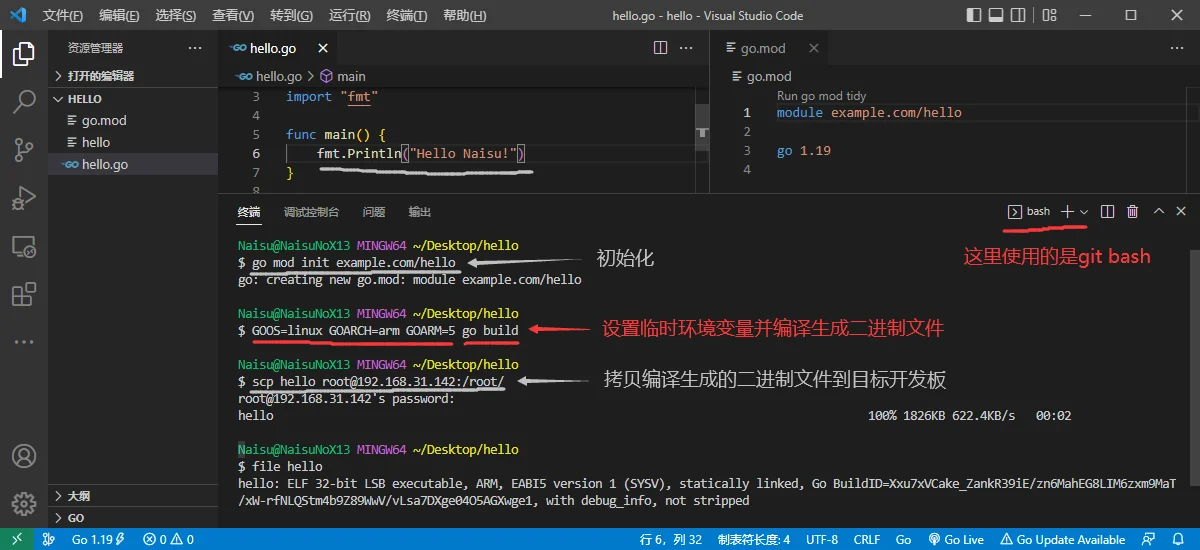Open the main breadcrumb symbol dropdown

click(x=342, y=76)
